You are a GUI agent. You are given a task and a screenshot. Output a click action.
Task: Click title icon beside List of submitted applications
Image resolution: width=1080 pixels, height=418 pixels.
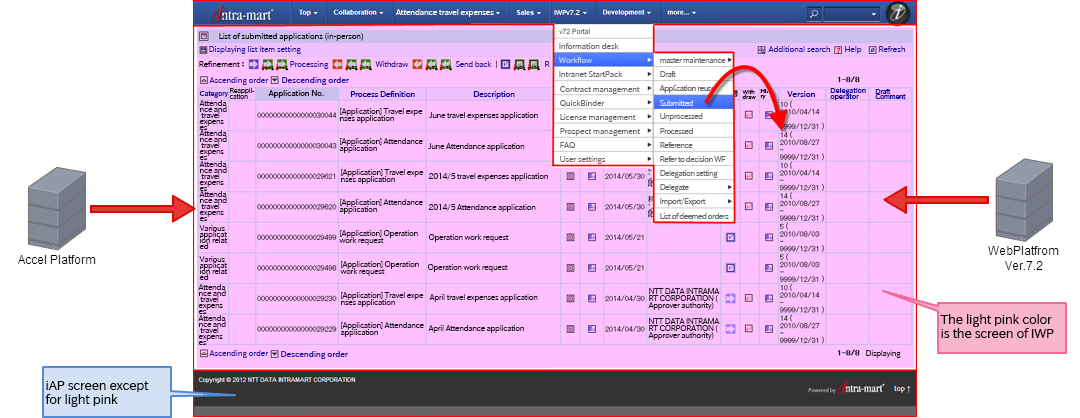click(204, 36)
